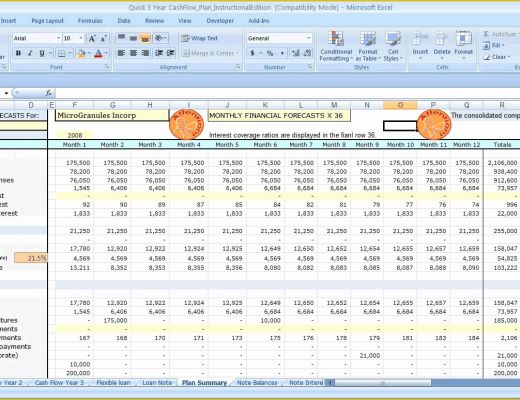The width and height of the screenshot is (520, 400).
Task: Open the Clear eraser button
Action: [497, 57]
